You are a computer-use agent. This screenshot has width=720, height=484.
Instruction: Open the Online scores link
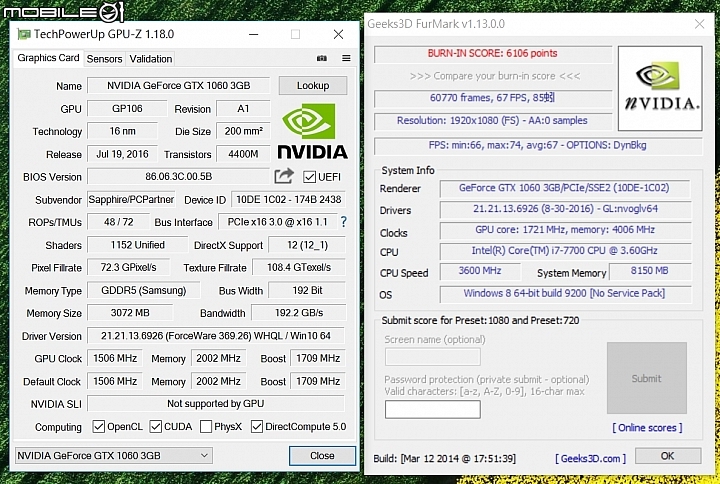(x=647, y=428)
